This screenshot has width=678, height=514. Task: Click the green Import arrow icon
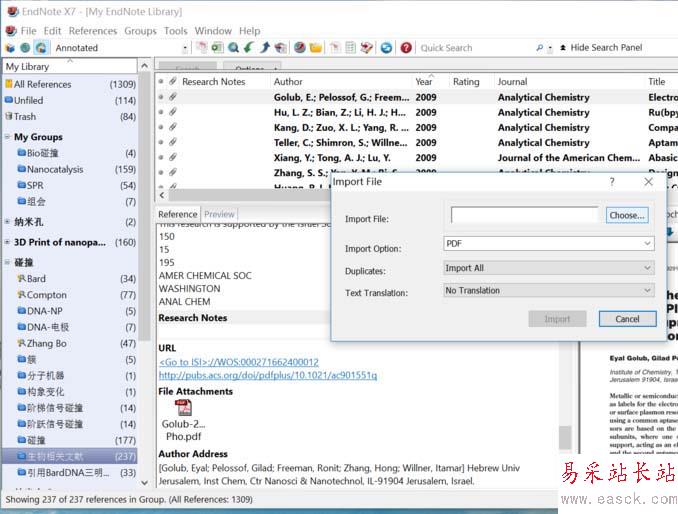point(249,48)
